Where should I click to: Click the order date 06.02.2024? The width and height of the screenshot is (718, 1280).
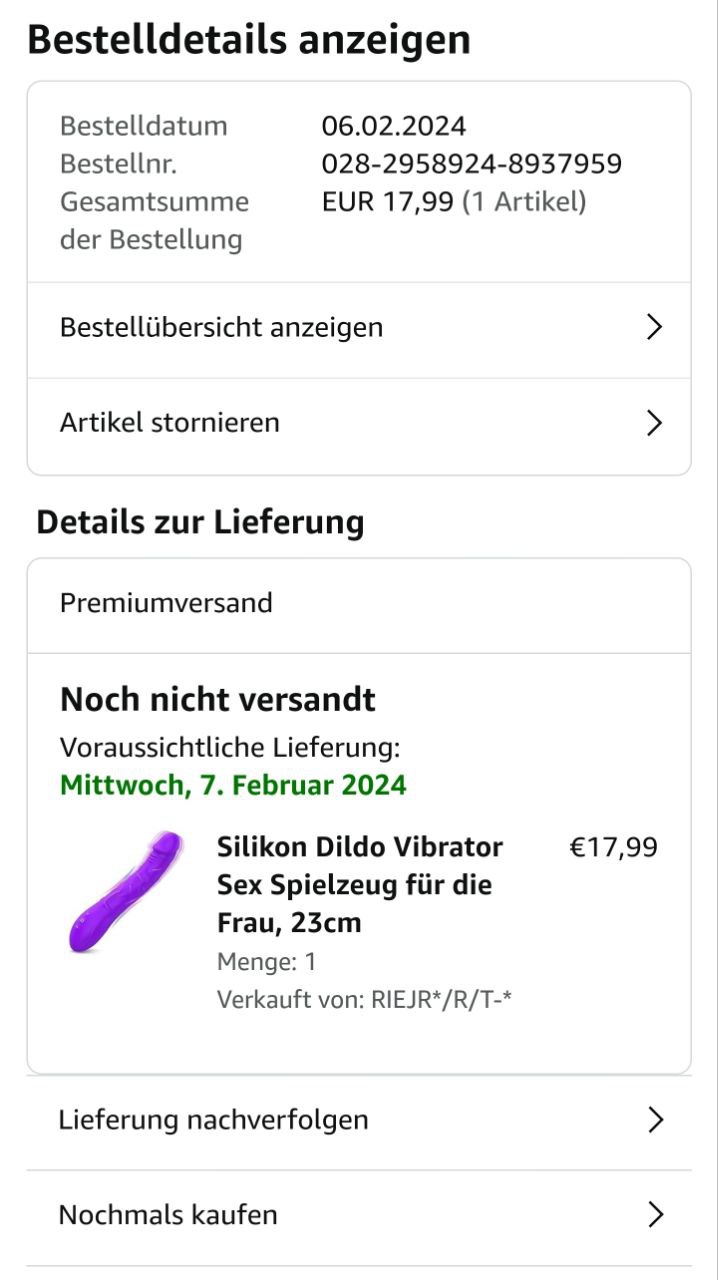[394, 126]
